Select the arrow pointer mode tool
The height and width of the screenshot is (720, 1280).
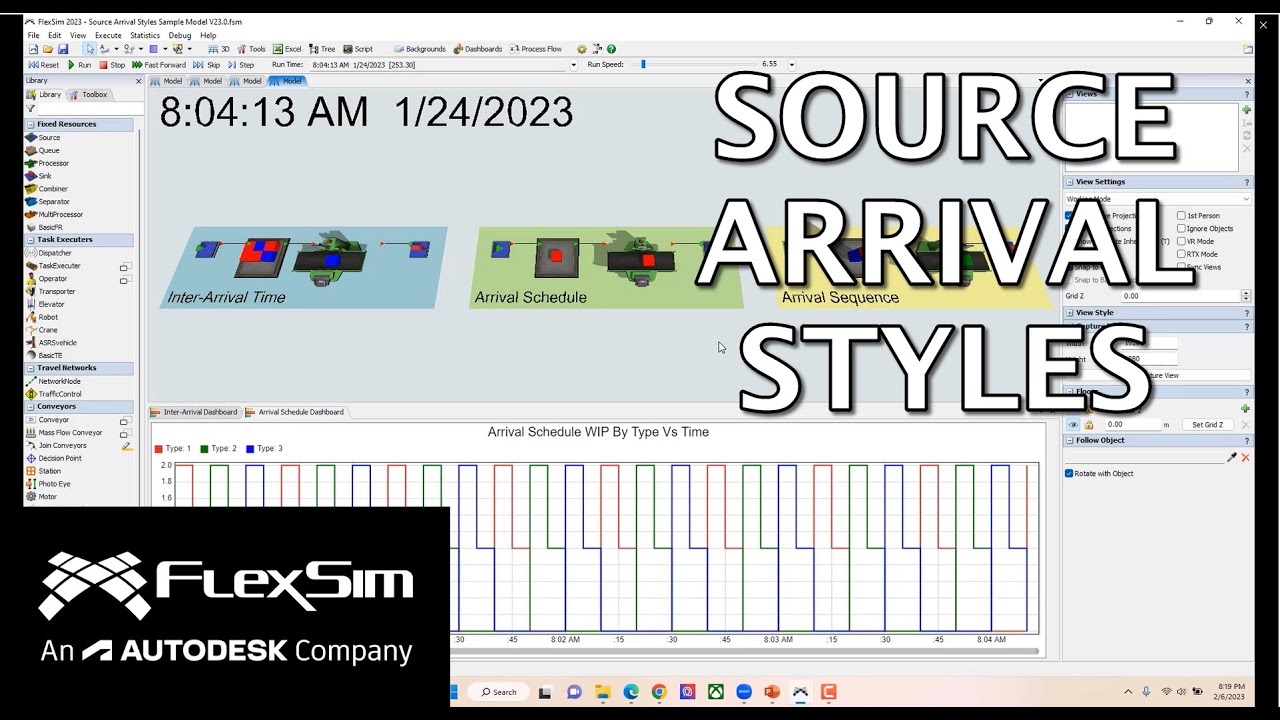(90, 49)
